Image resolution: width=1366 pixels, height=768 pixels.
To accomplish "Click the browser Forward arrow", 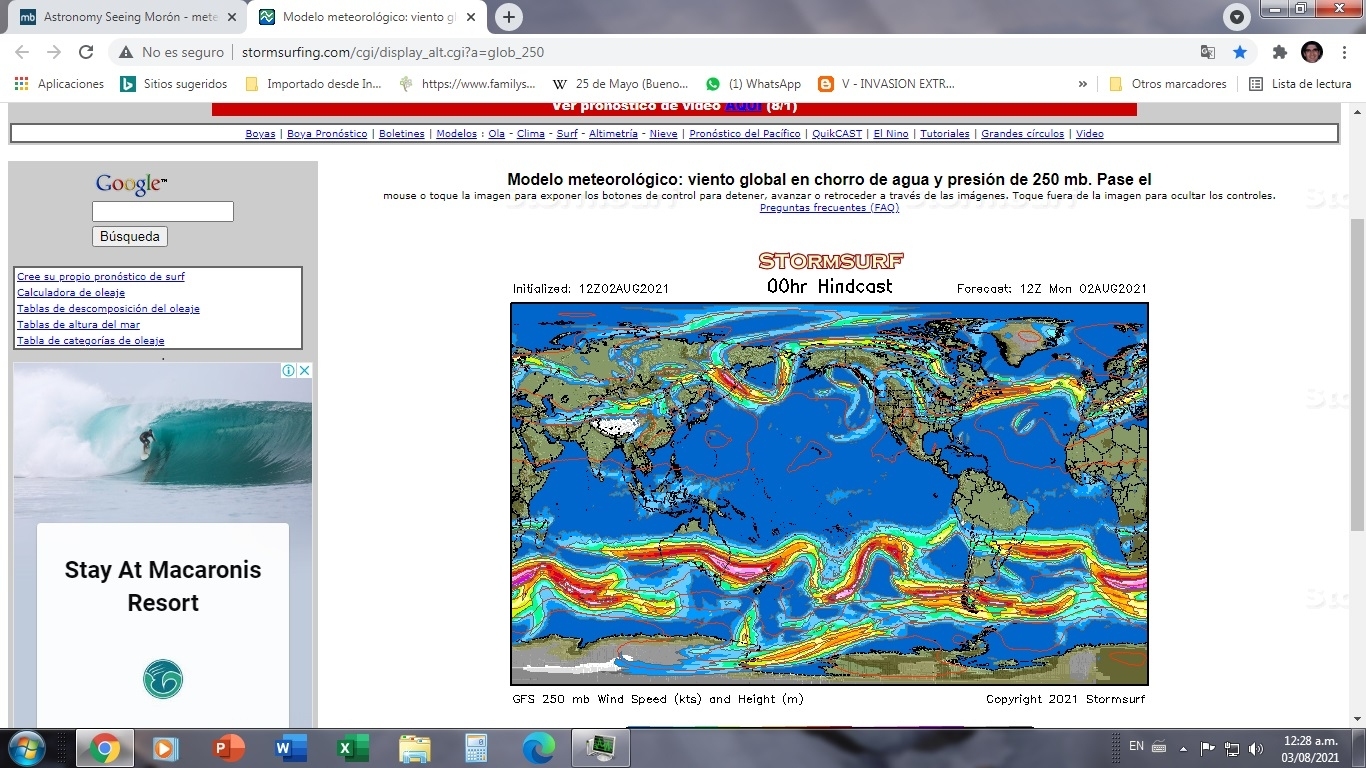I will coord(54,52).
